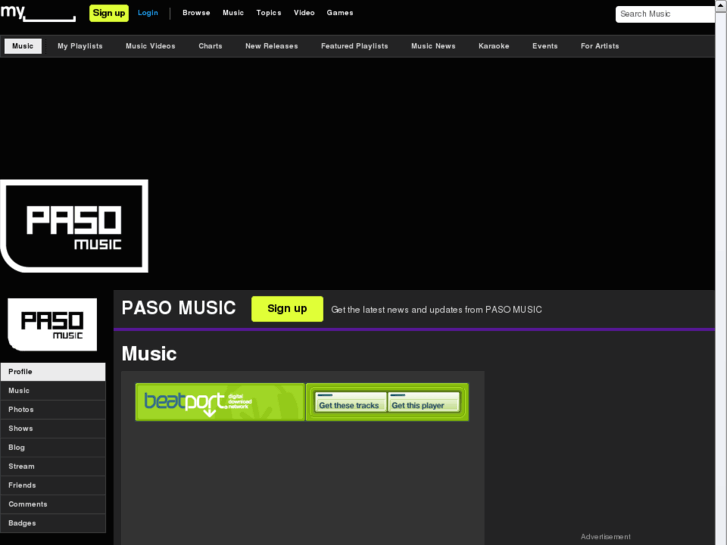Image resolution: width=727 pixels, height=545 pixels.
Task: View New Releases tab
Action: click(x=272, y=46)
